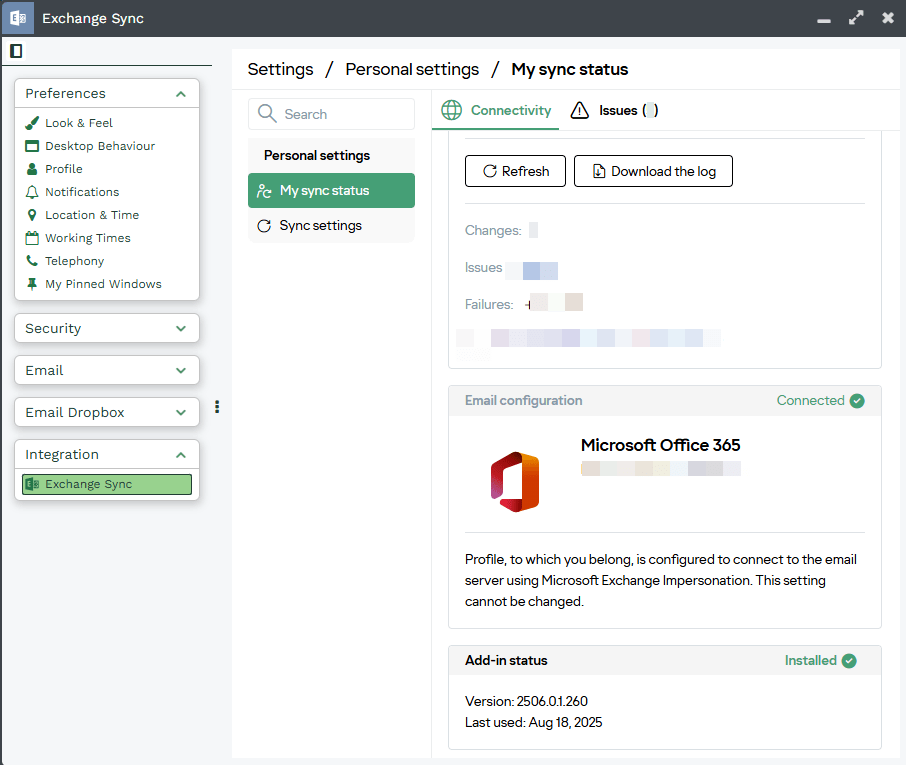
Task: Click the Issues warning triangle icon
Action: (x=580, y=110)
